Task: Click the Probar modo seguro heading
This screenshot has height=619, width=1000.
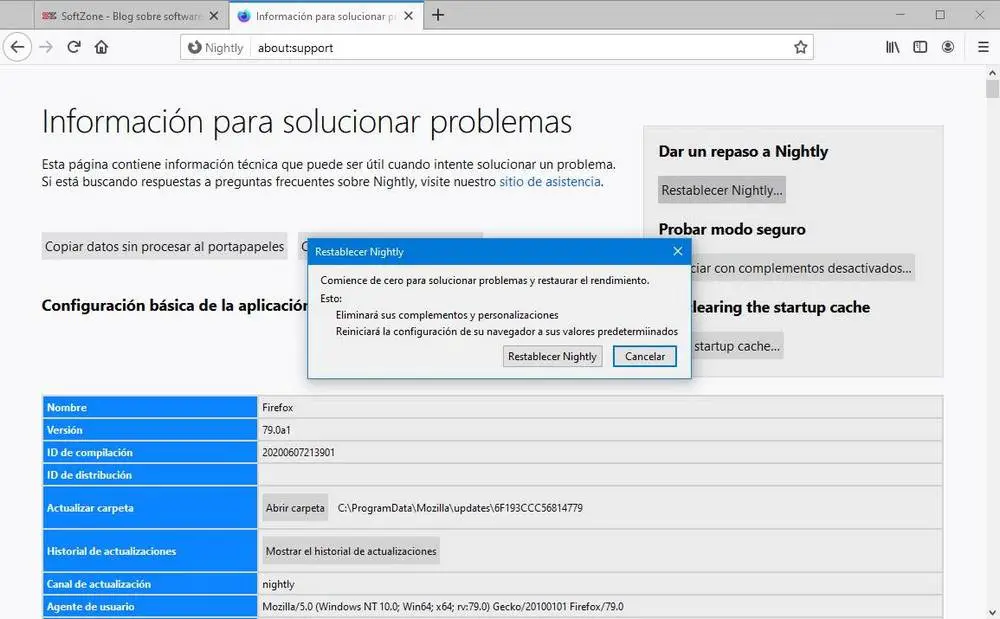Action: pos(732,229)
